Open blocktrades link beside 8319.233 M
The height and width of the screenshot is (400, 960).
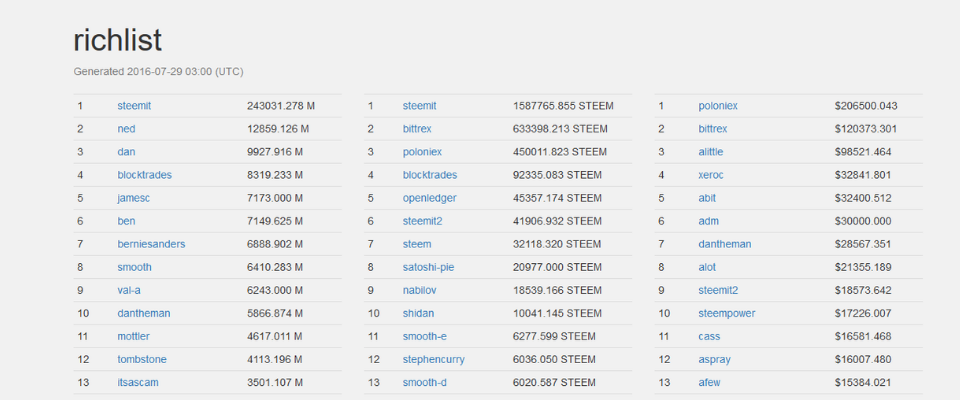click(144, 175)
